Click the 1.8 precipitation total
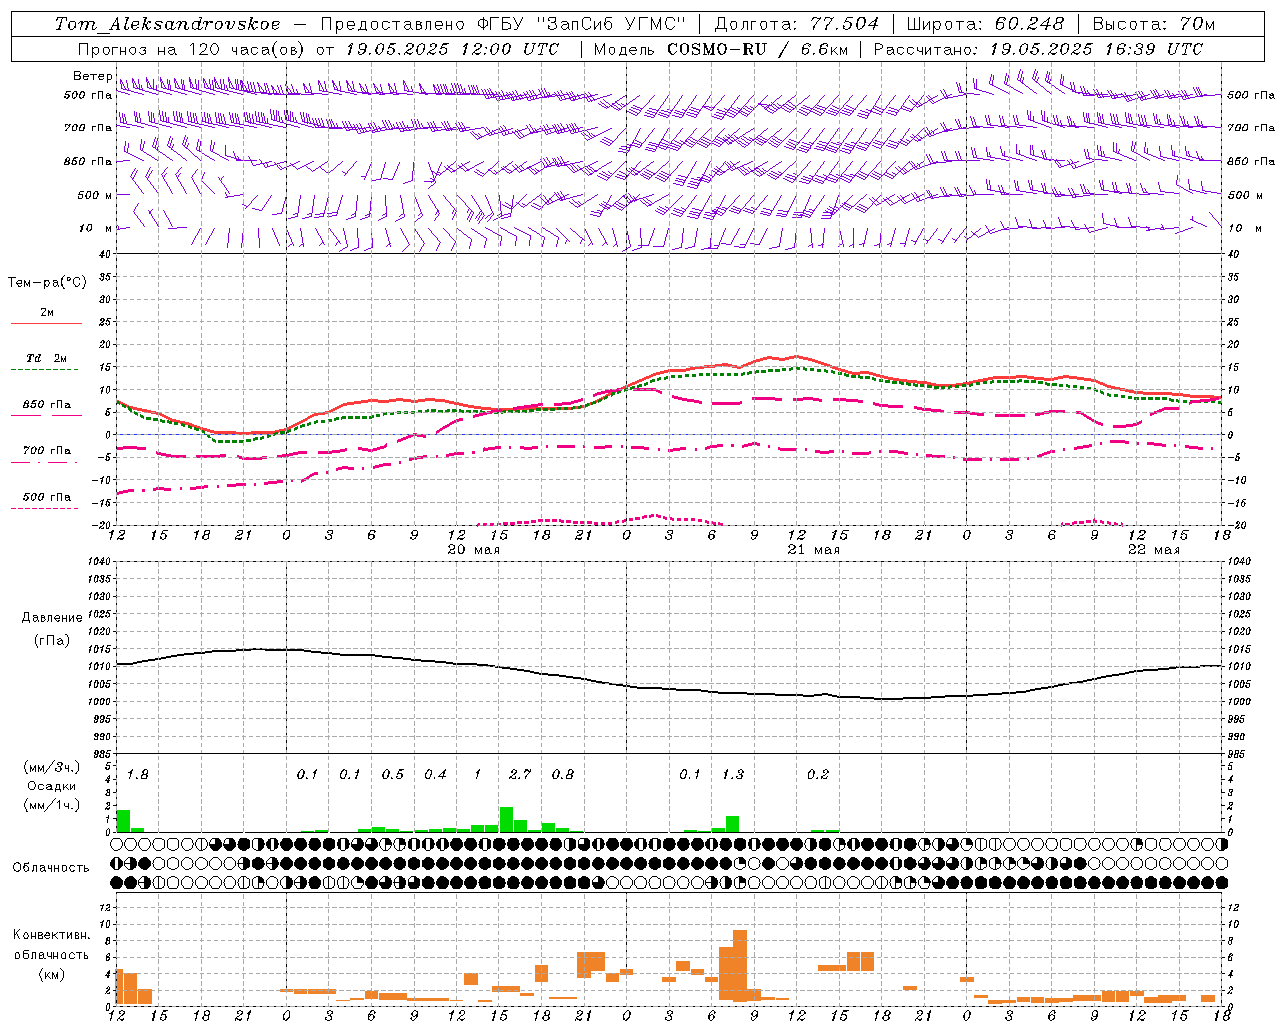The height and width of the screenshot is (1024, 1280). click(x=138, y=775)
